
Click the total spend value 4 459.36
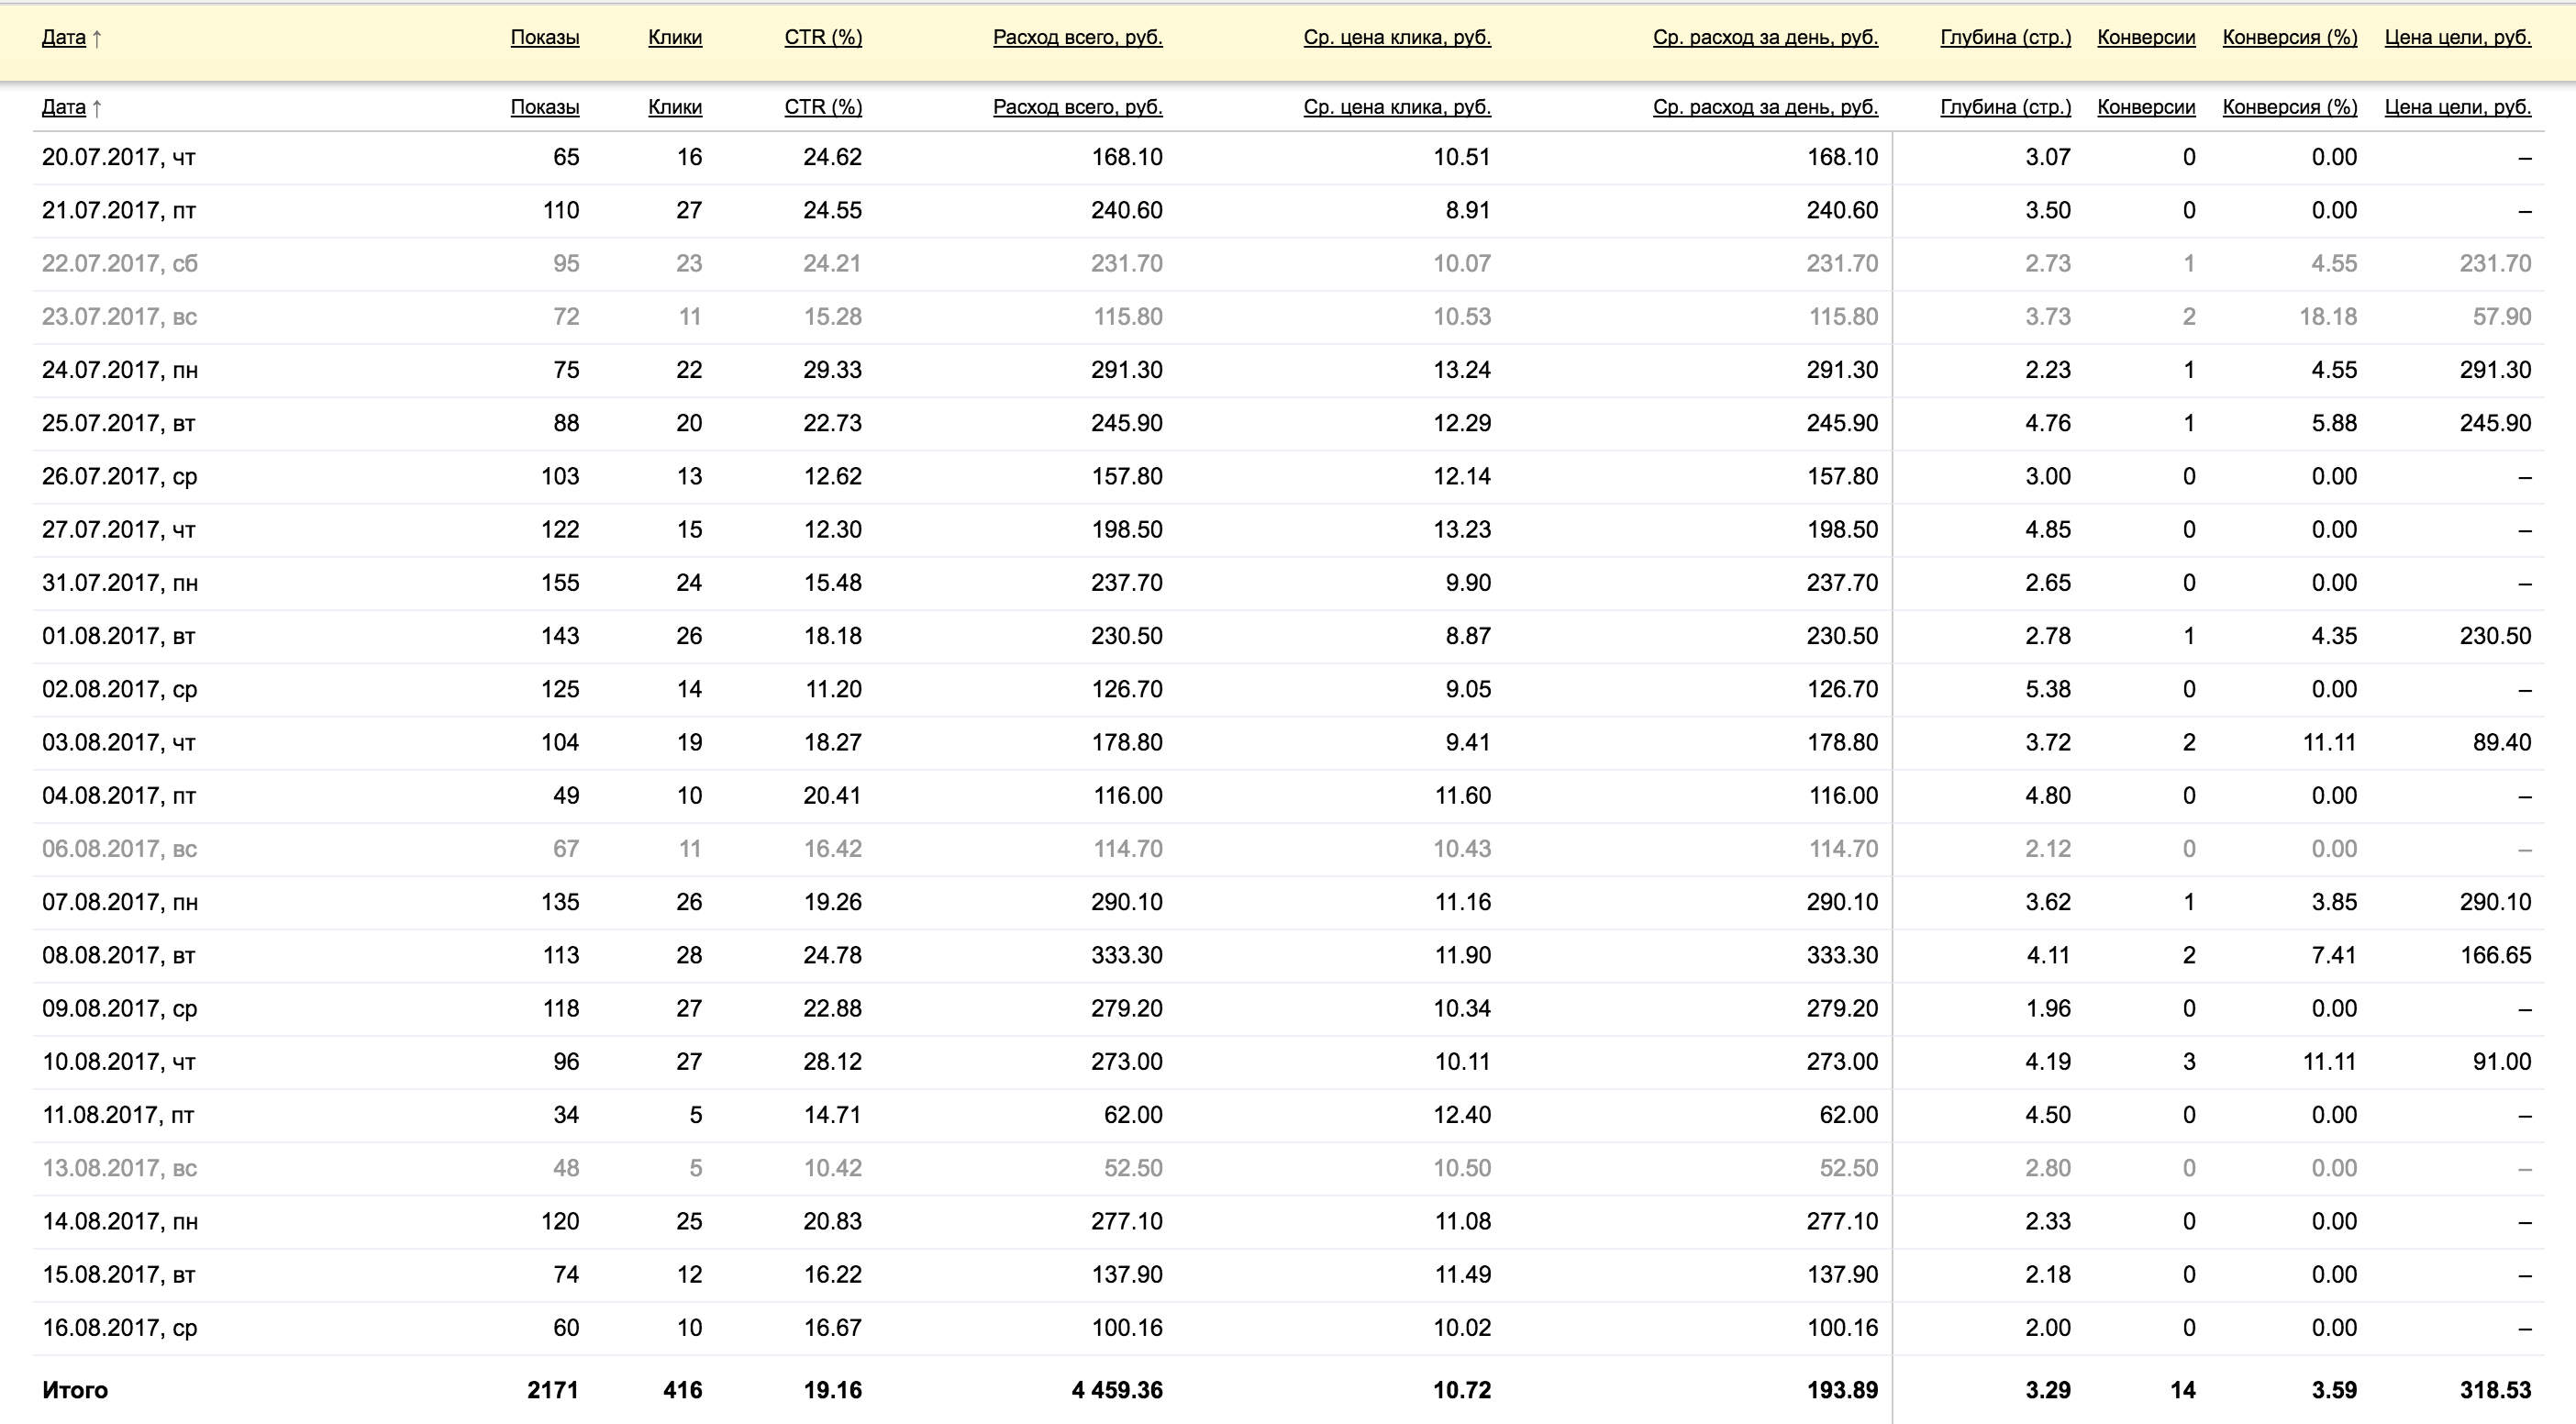point(1116,1390)
